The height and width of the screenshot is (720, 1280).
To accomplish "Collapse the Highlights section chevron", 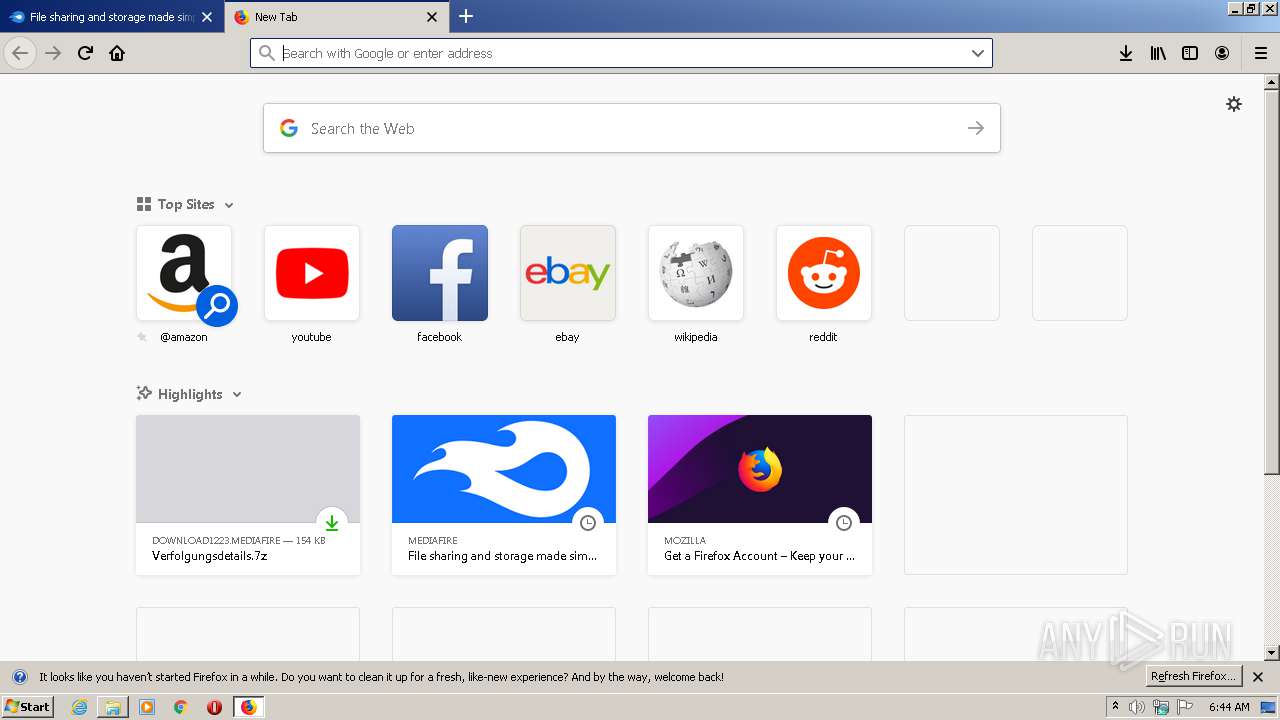I will click(x=237, y=395).
